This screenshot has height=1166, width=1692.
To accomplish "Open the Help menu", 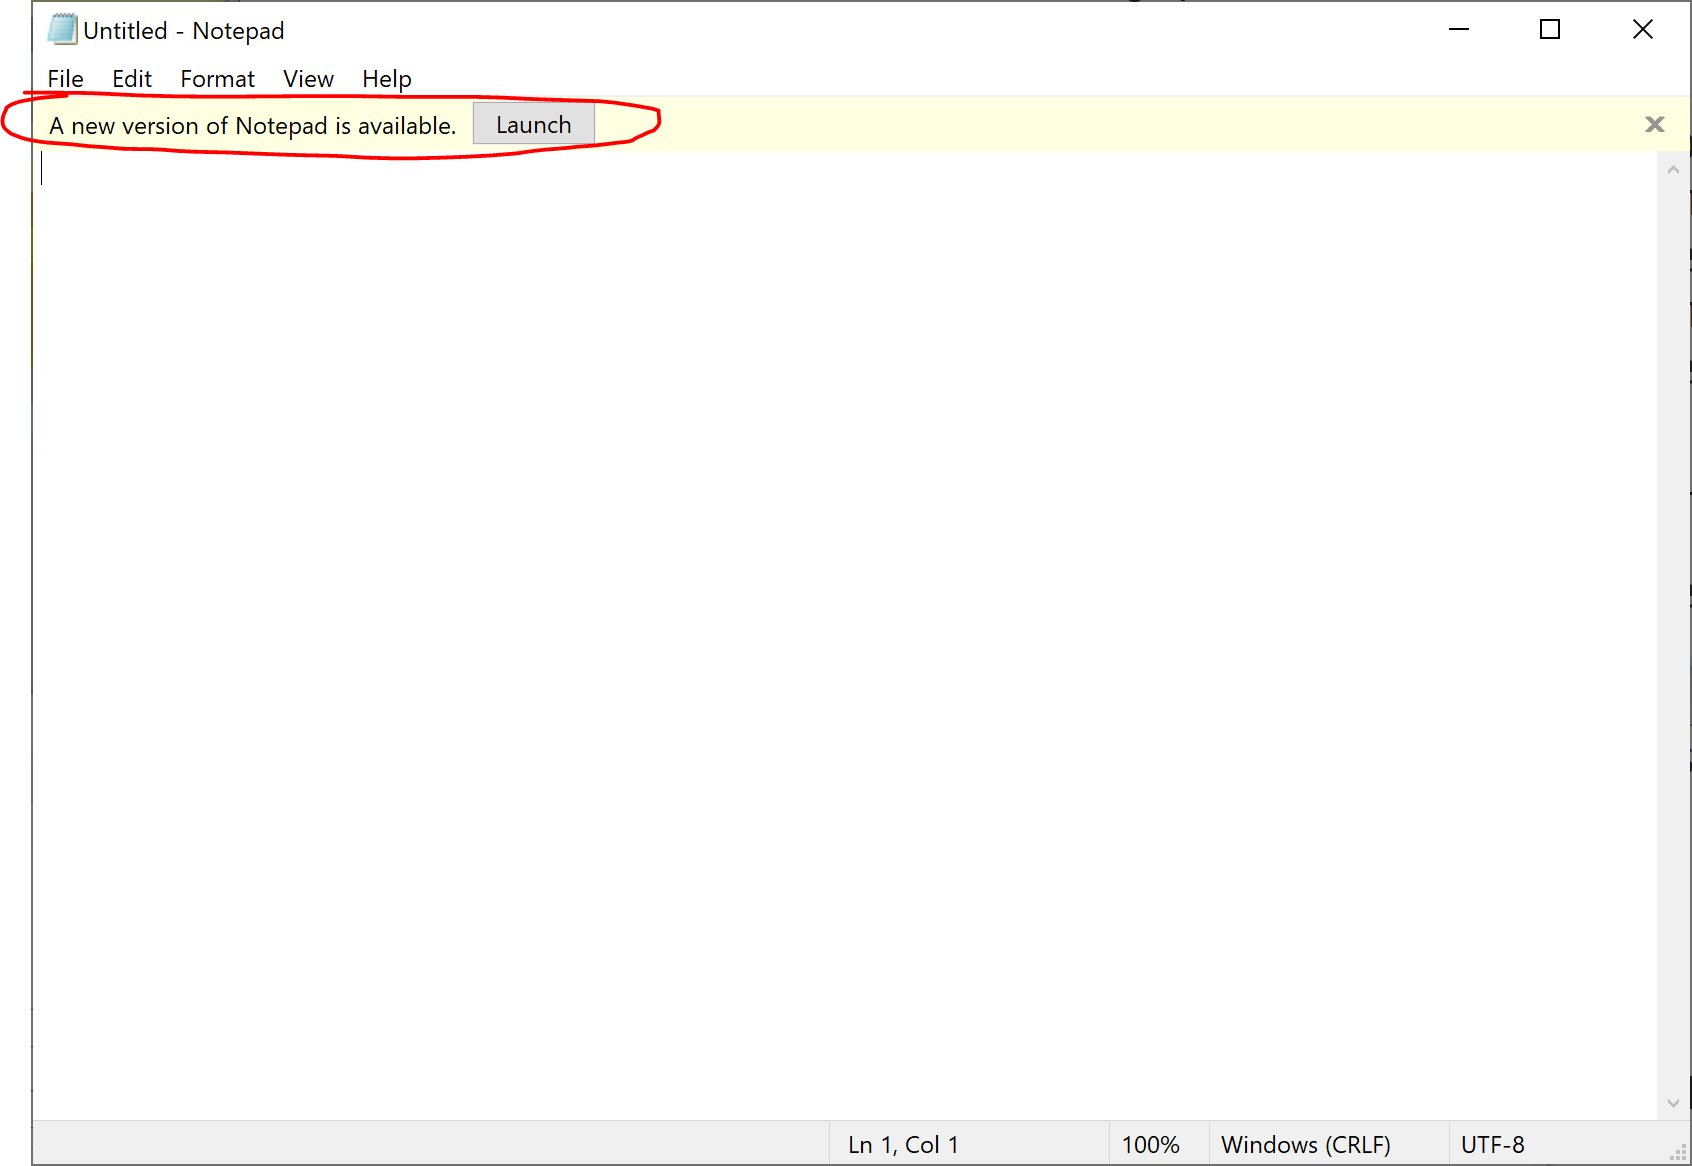I will pos(386,79).
